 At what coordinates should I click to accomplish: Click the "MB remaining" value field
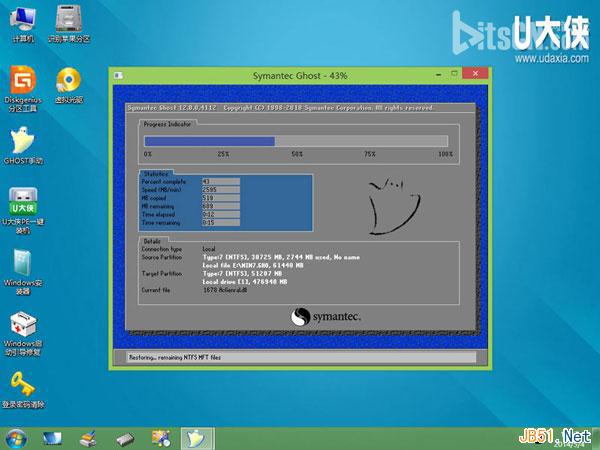click(221, 206)
